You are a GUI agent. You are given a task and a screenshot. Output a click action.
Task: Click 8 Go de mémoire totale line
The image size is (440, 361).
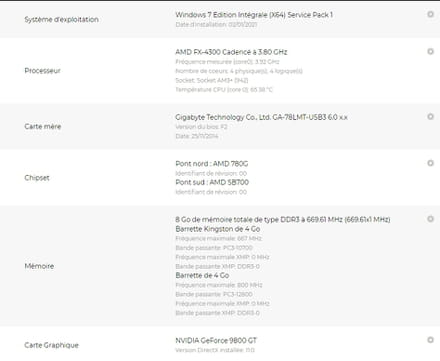pyautogui.click(x=283, y=219)
